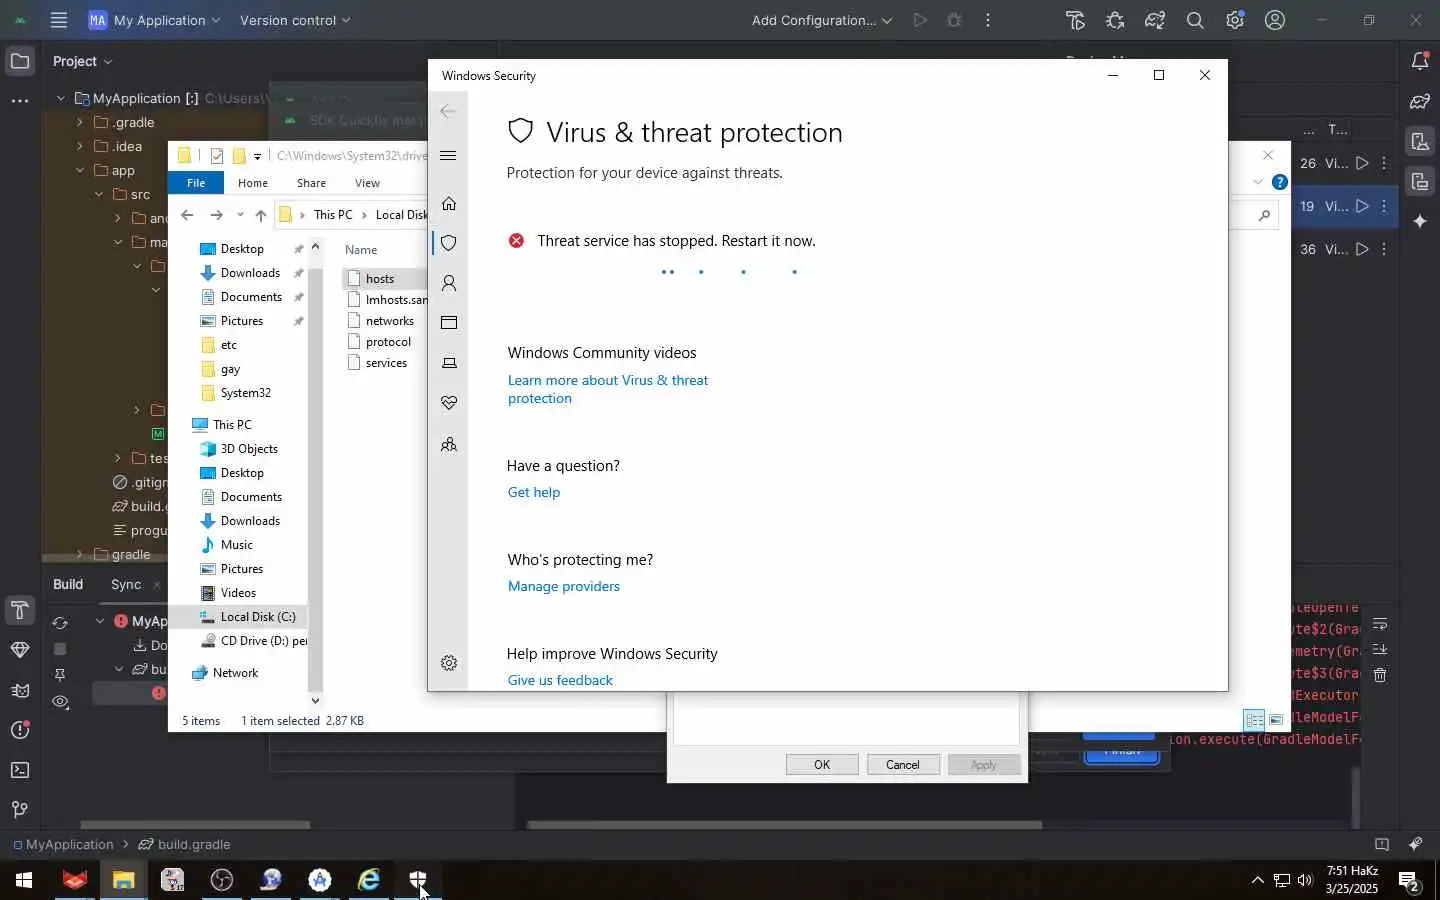Open Home ribbon tab in File Explorer
The width and height of the screenshot is (1440, 900).
(x=253, y=183)
